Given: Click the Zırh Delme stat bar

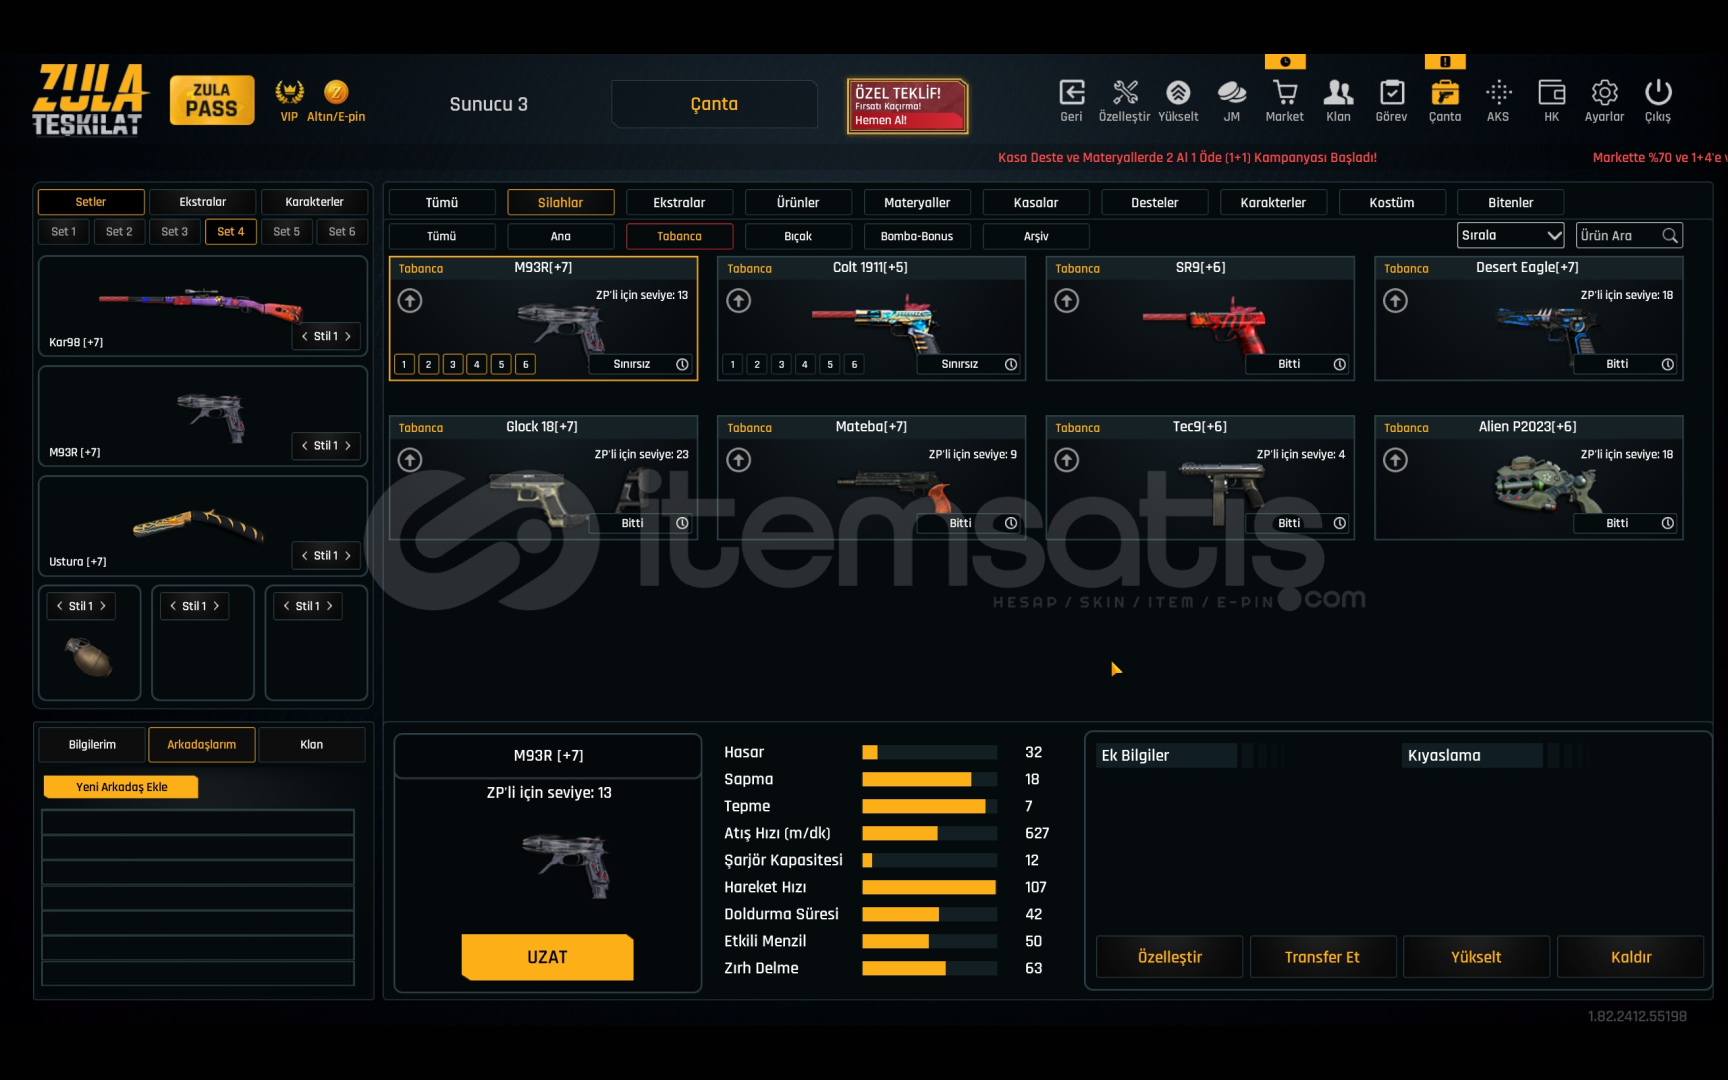Looking at the screenshot, I should (x=930, y=968).
